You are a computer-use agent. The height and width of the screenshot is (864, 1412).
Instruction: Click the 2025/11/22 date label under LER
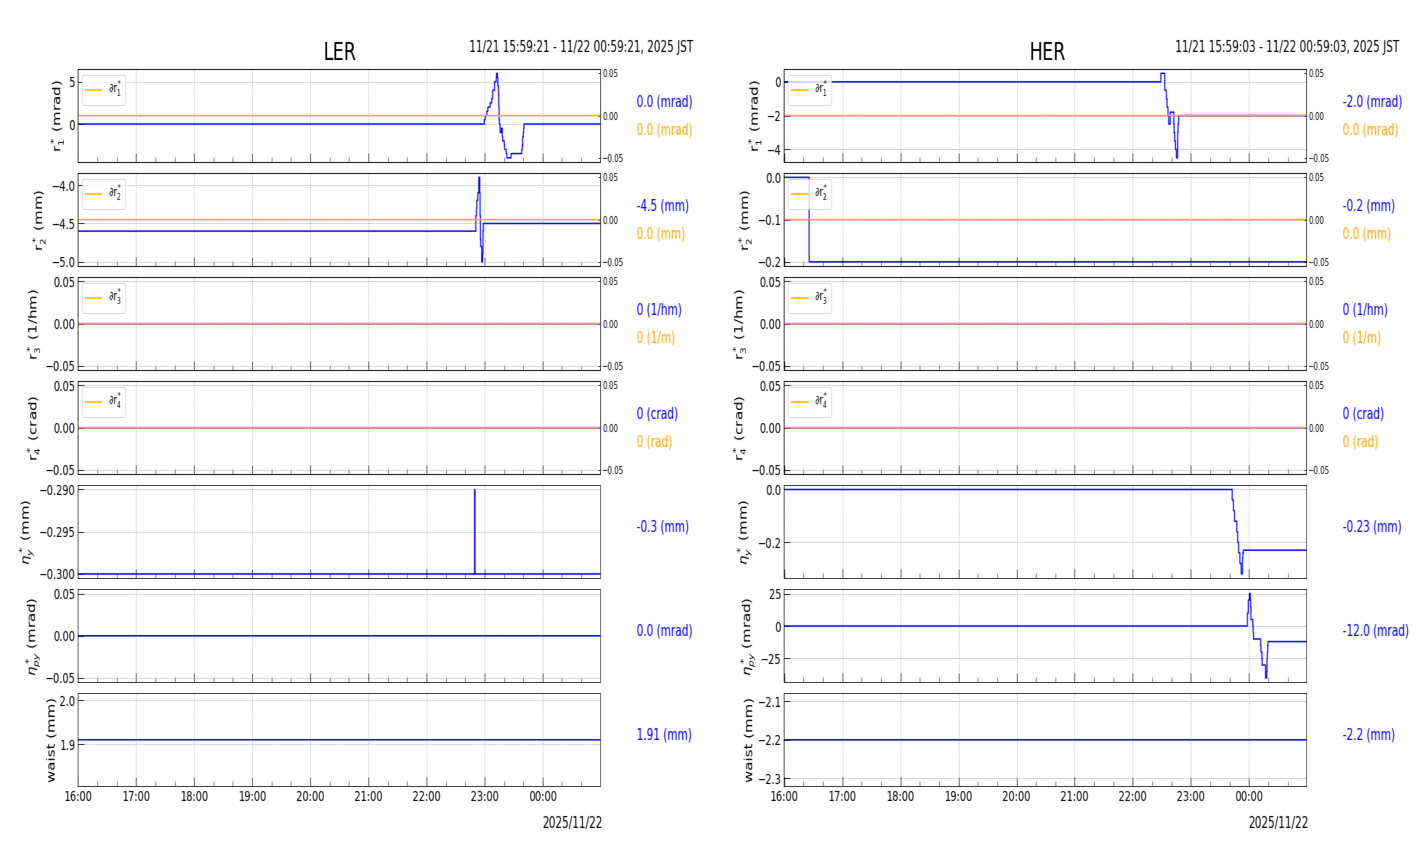(572, 822)
